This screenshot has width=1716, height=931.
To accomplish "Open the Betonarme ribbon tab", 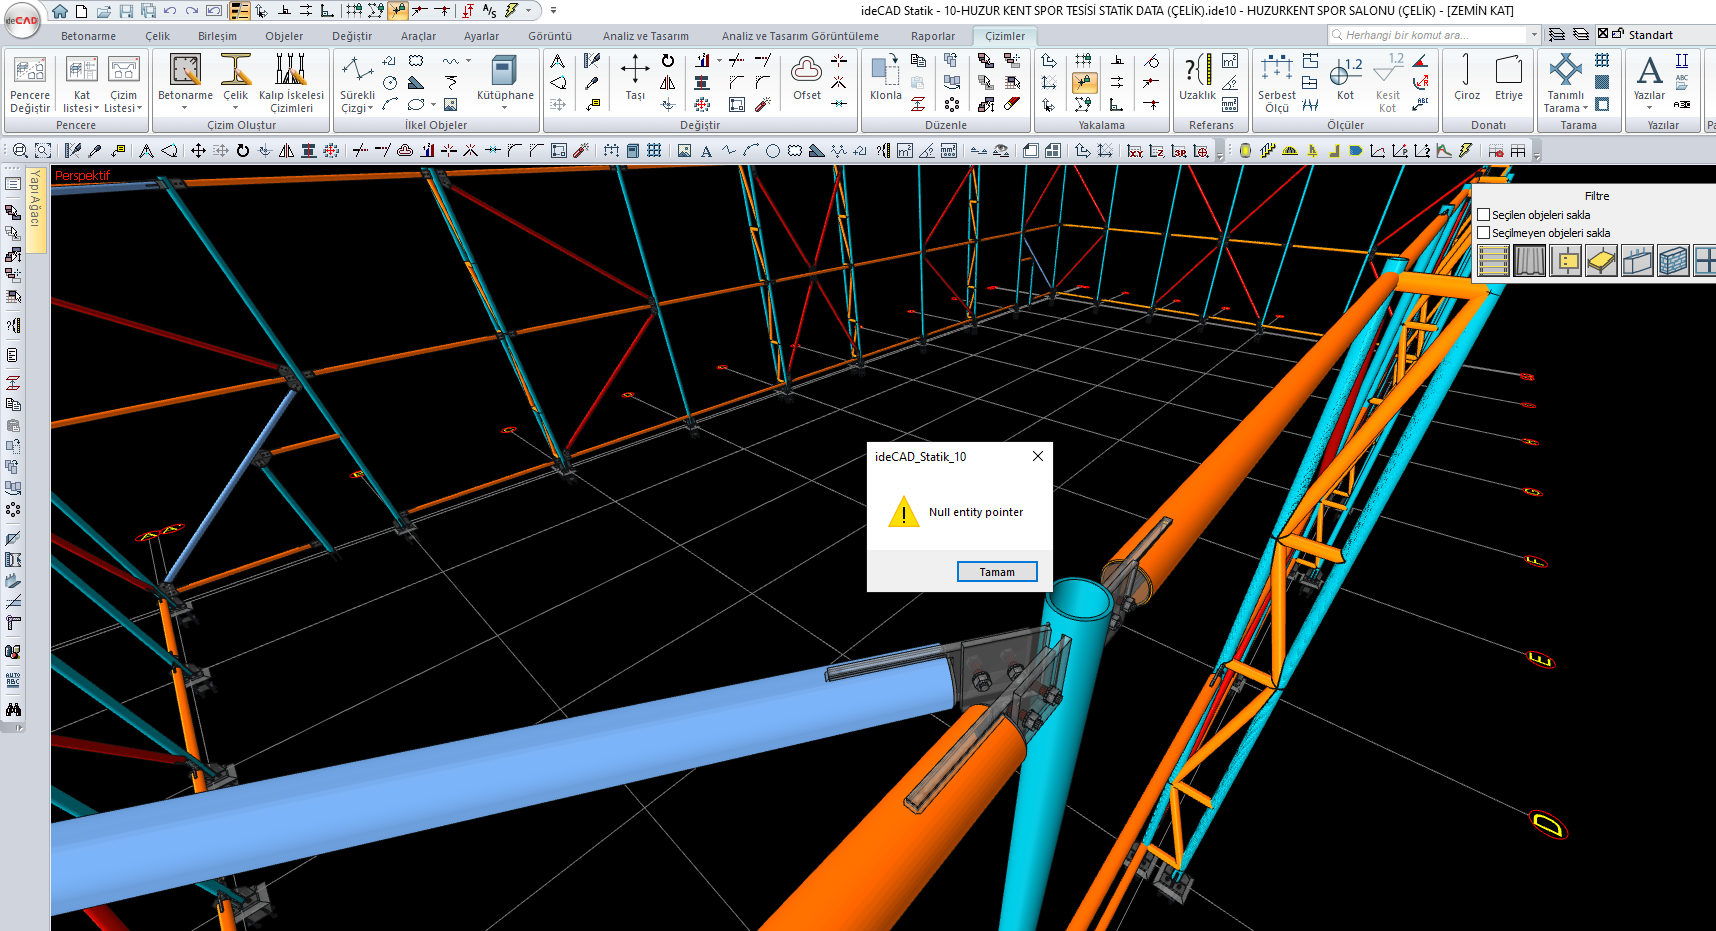I will click(88, 36).
